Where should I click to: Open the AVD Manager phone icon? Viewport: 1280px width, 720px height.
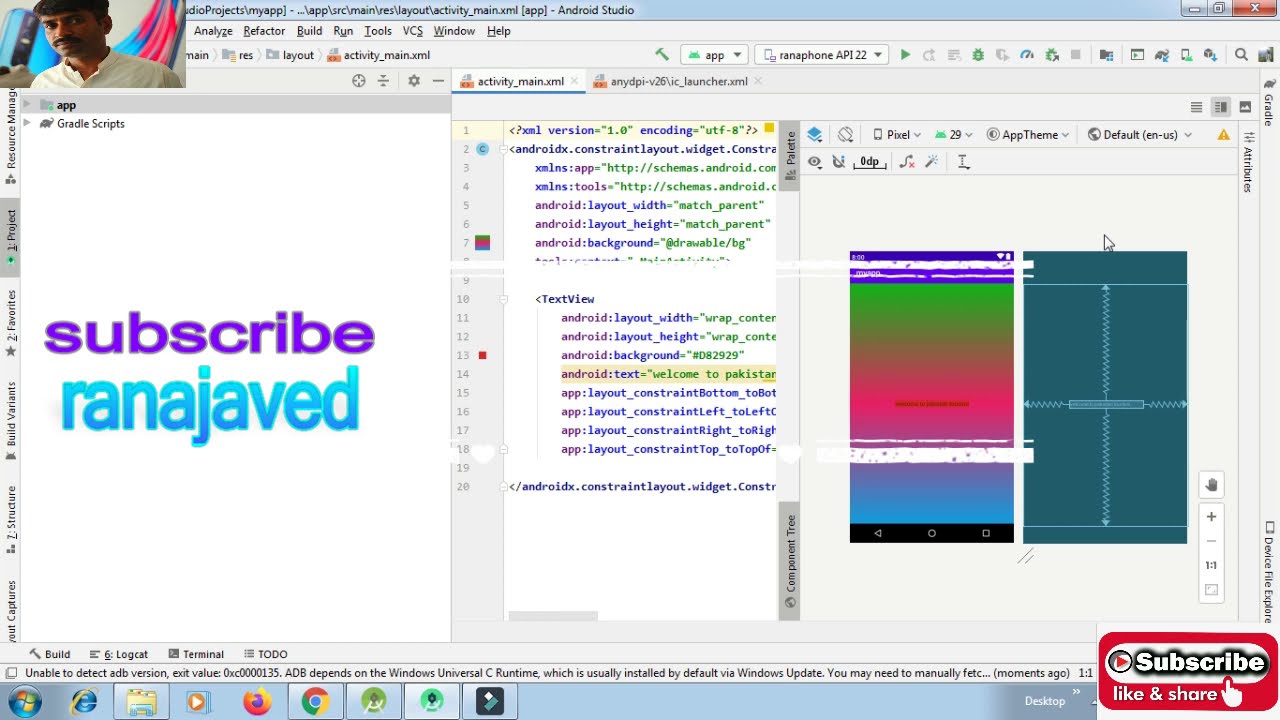tap(1186, 55)
